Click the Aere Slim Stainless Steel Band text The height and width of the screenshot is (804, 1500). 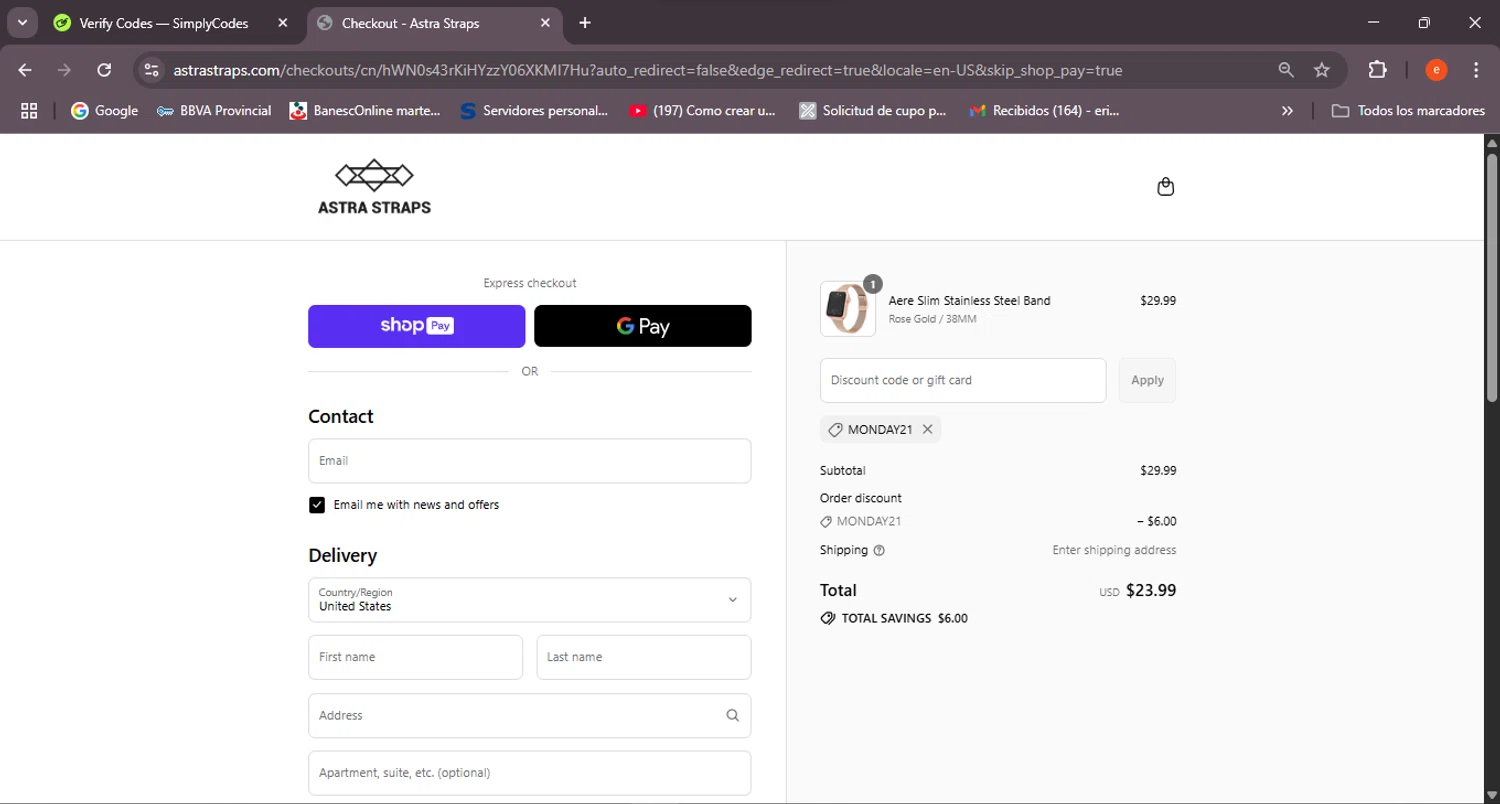tap(969, 300)
